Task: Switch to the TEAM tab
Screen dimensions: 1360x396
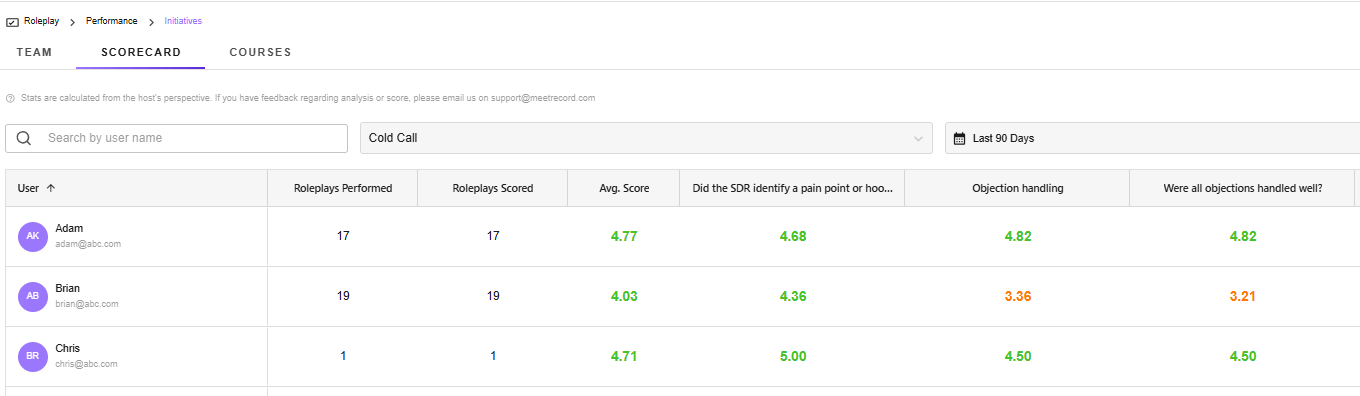Action: [35, 52]
